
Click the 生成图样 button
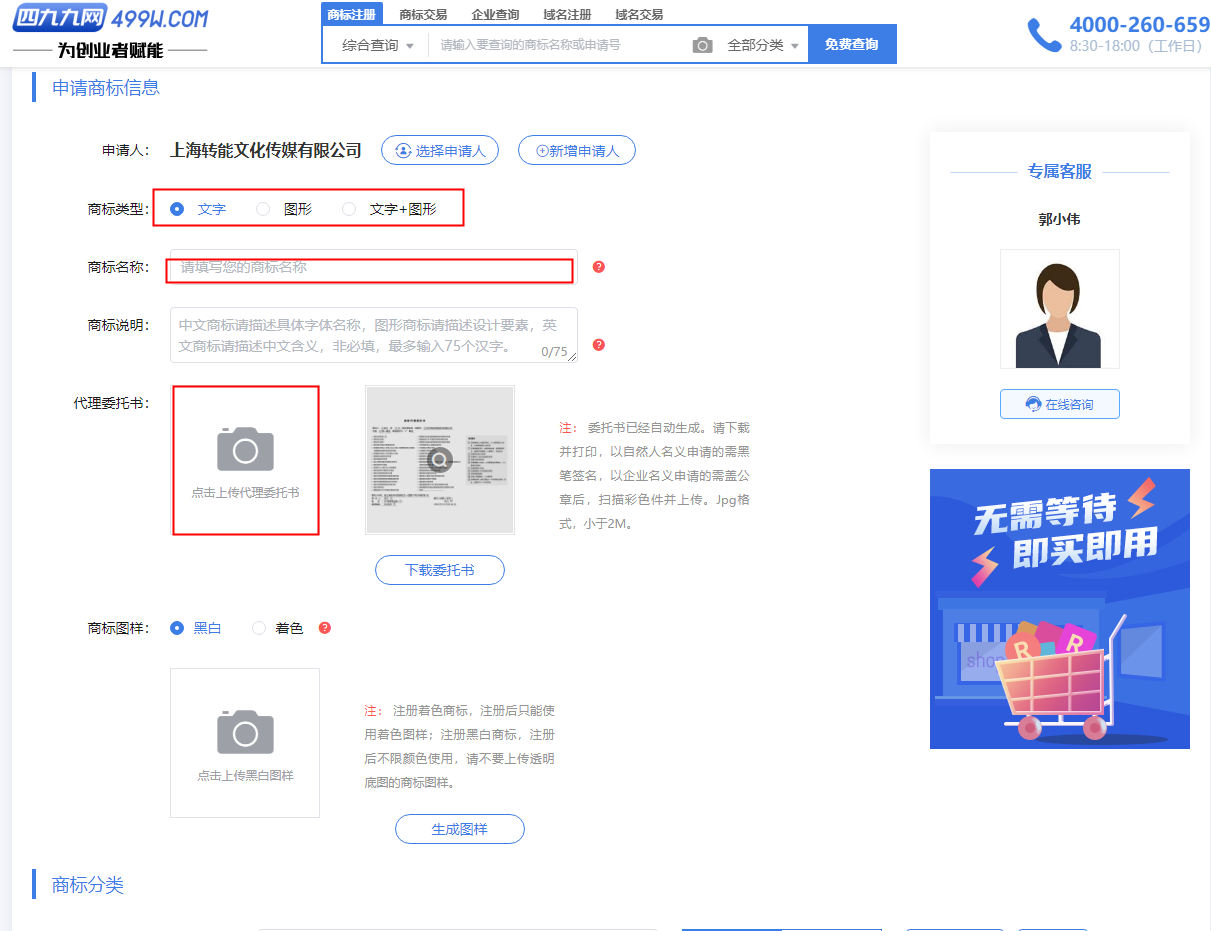pos(460,829)
